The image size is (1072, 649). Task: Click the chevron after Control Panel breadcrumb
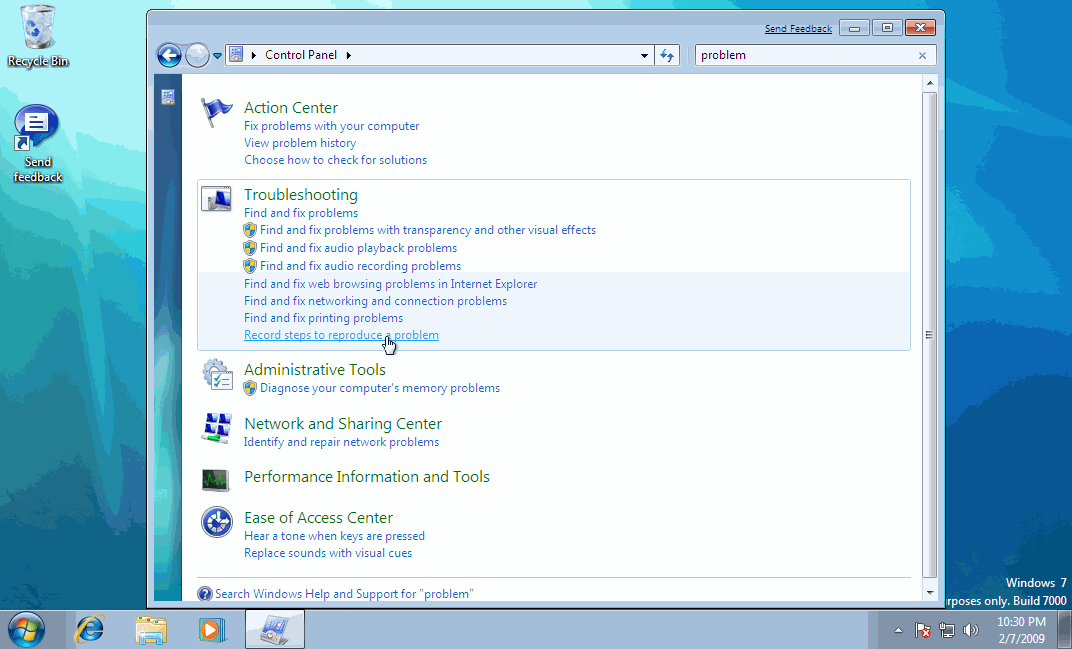click(349, 55)
